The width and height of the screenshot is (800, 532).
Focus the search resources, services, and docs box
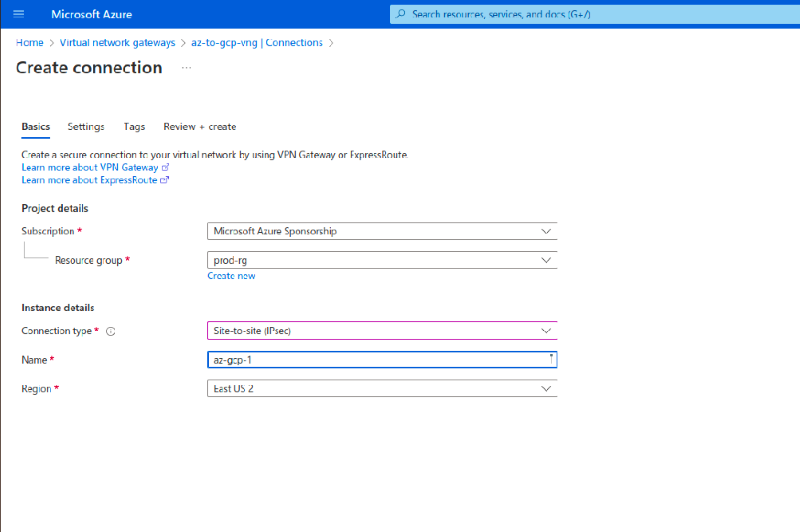tap(590, 14)
